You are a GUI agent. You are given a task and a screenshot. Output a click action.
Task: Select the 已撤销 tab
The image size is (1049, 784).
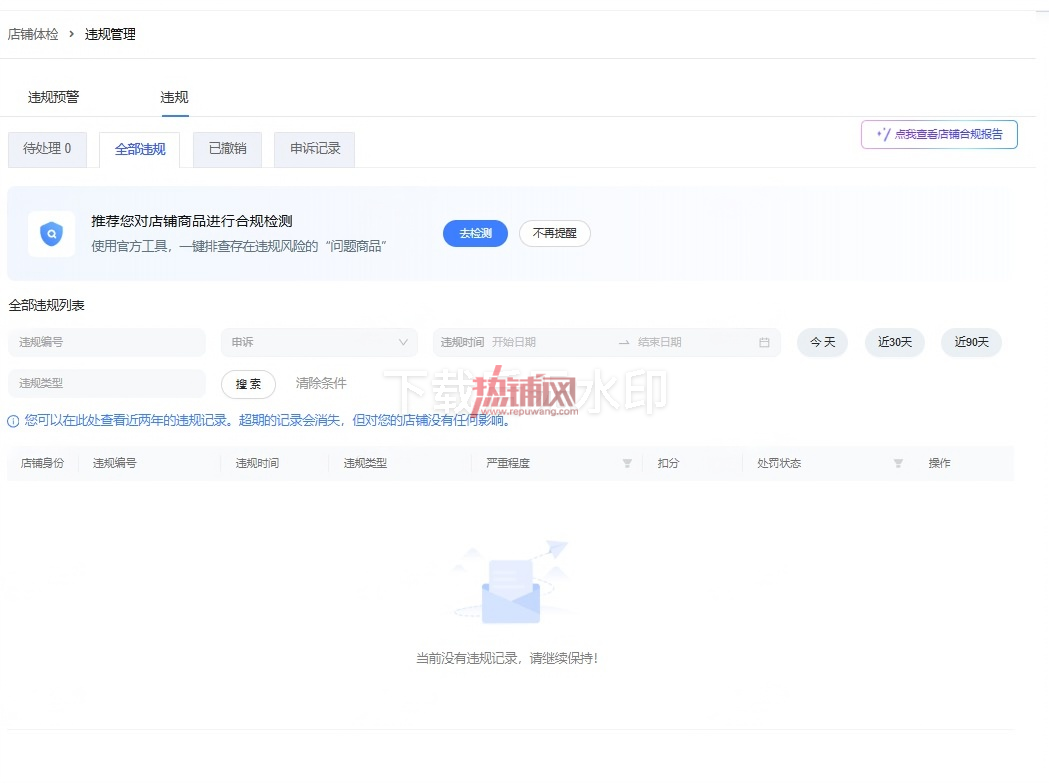(x=227, y=149)
